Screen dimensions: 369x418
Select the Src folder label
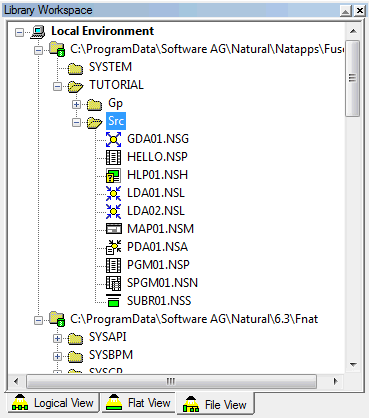(x=116, y=121)
